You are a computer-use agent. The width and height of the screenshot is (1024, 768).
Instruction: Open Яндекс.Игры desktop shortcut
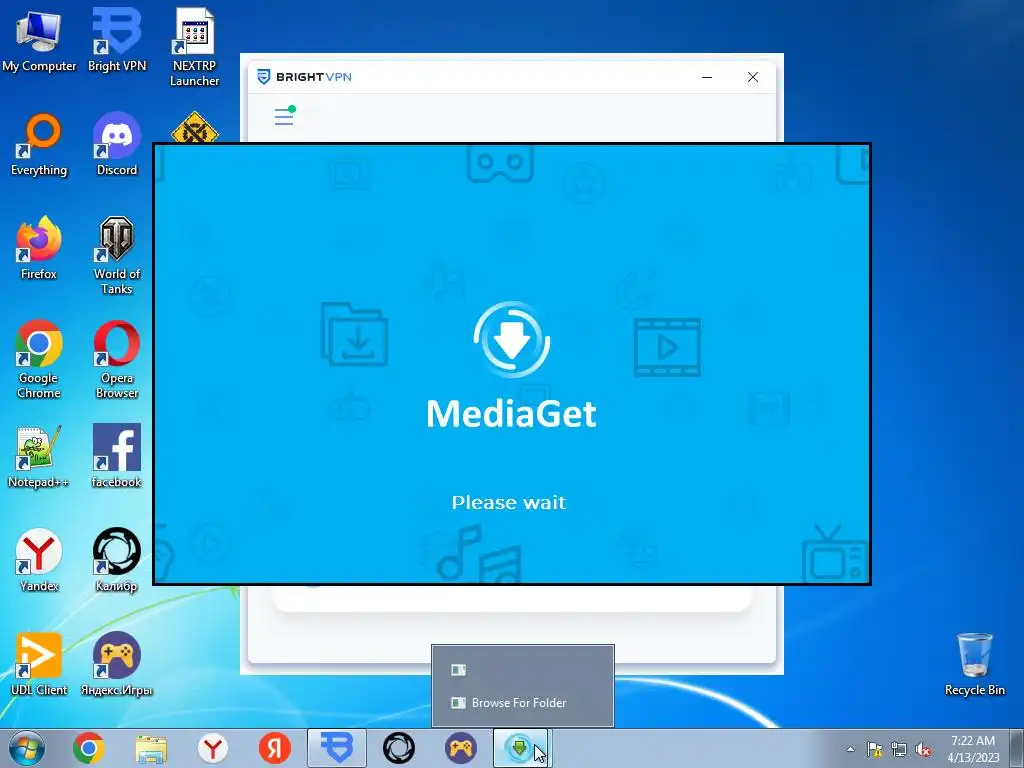click(117, 664)
